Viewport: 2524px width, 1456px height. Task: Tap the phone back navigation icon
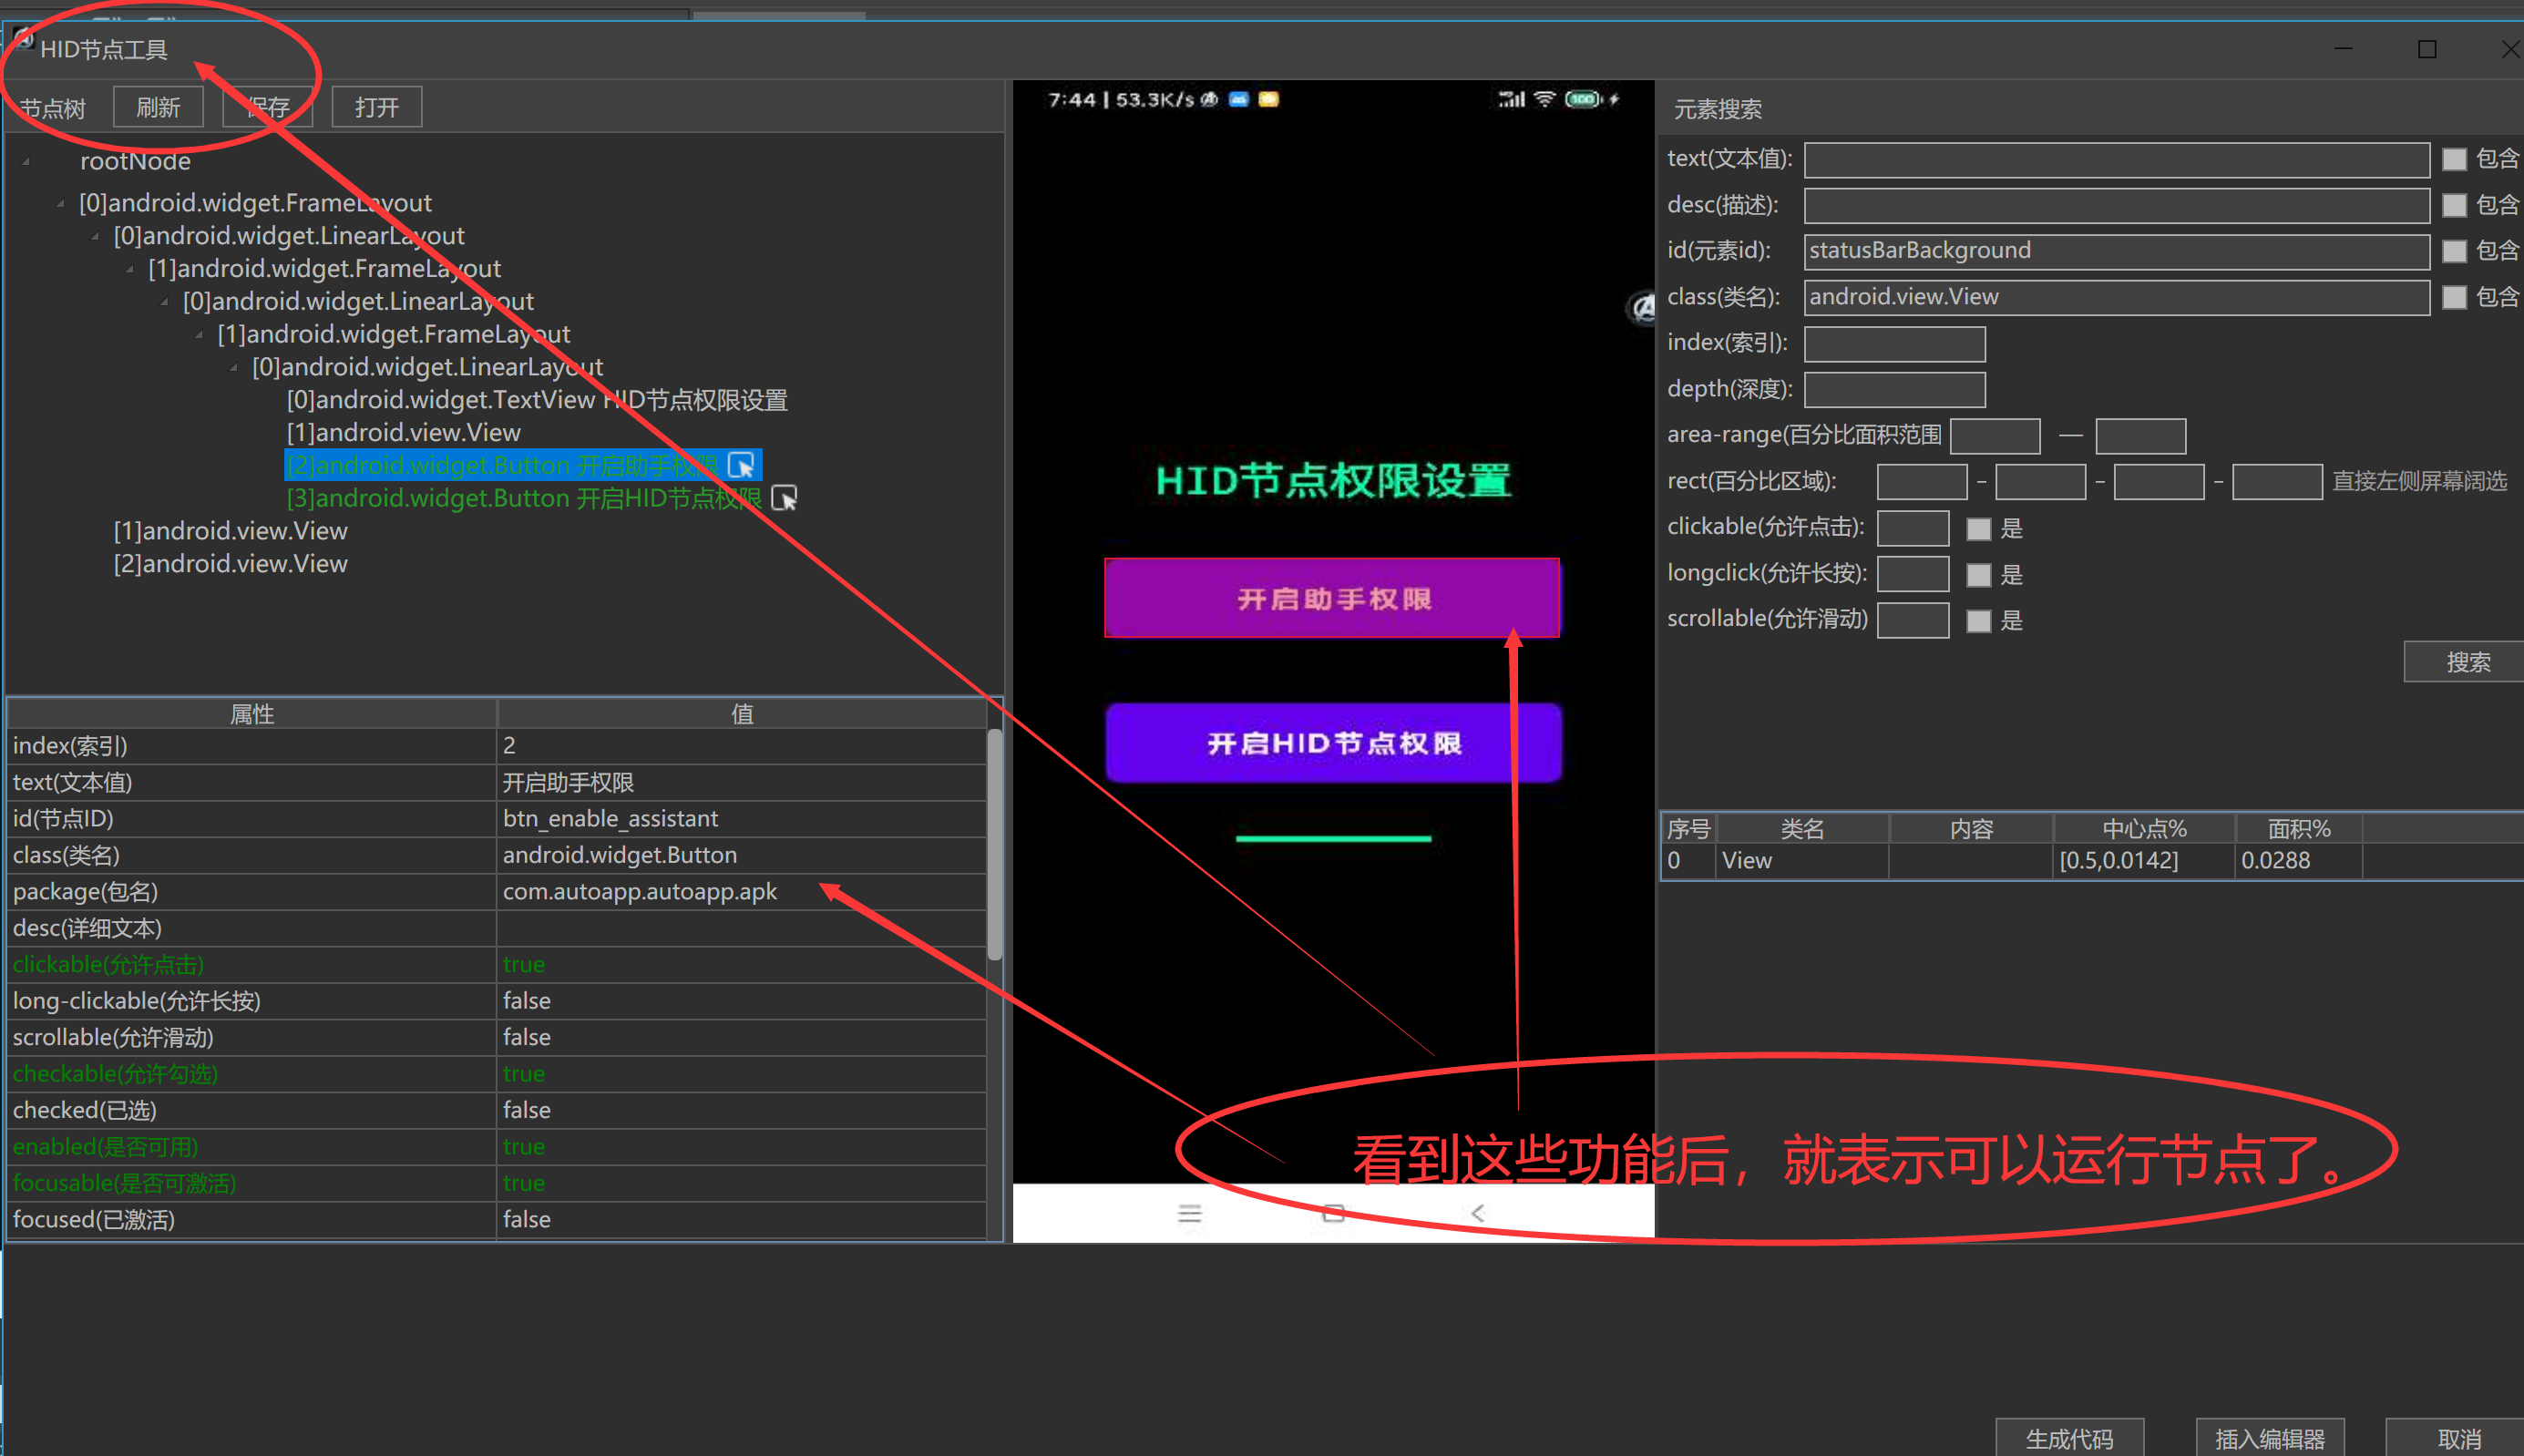(1478, 1213)
